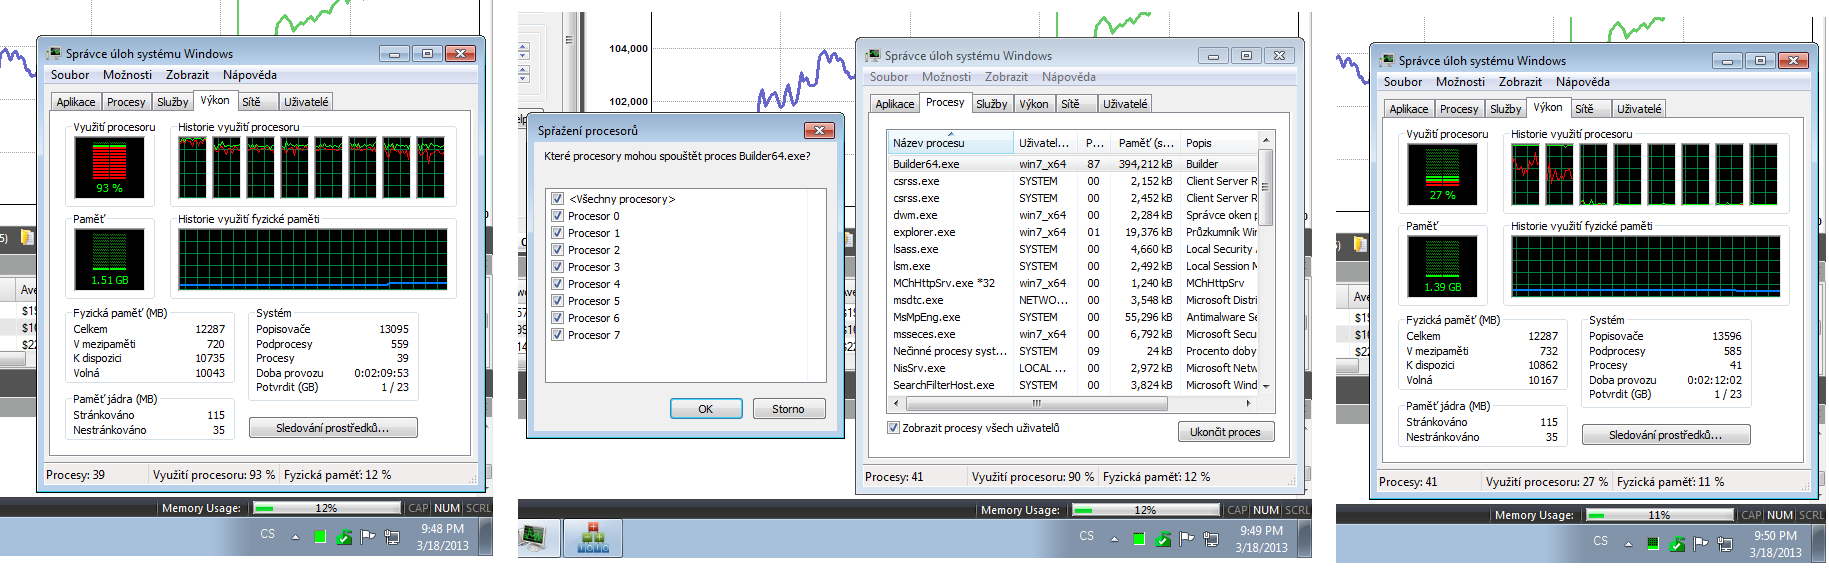Uncheck Procesor 1 in affinity dialog
This screenshot has width=1829, height=570.
[557, 233]
